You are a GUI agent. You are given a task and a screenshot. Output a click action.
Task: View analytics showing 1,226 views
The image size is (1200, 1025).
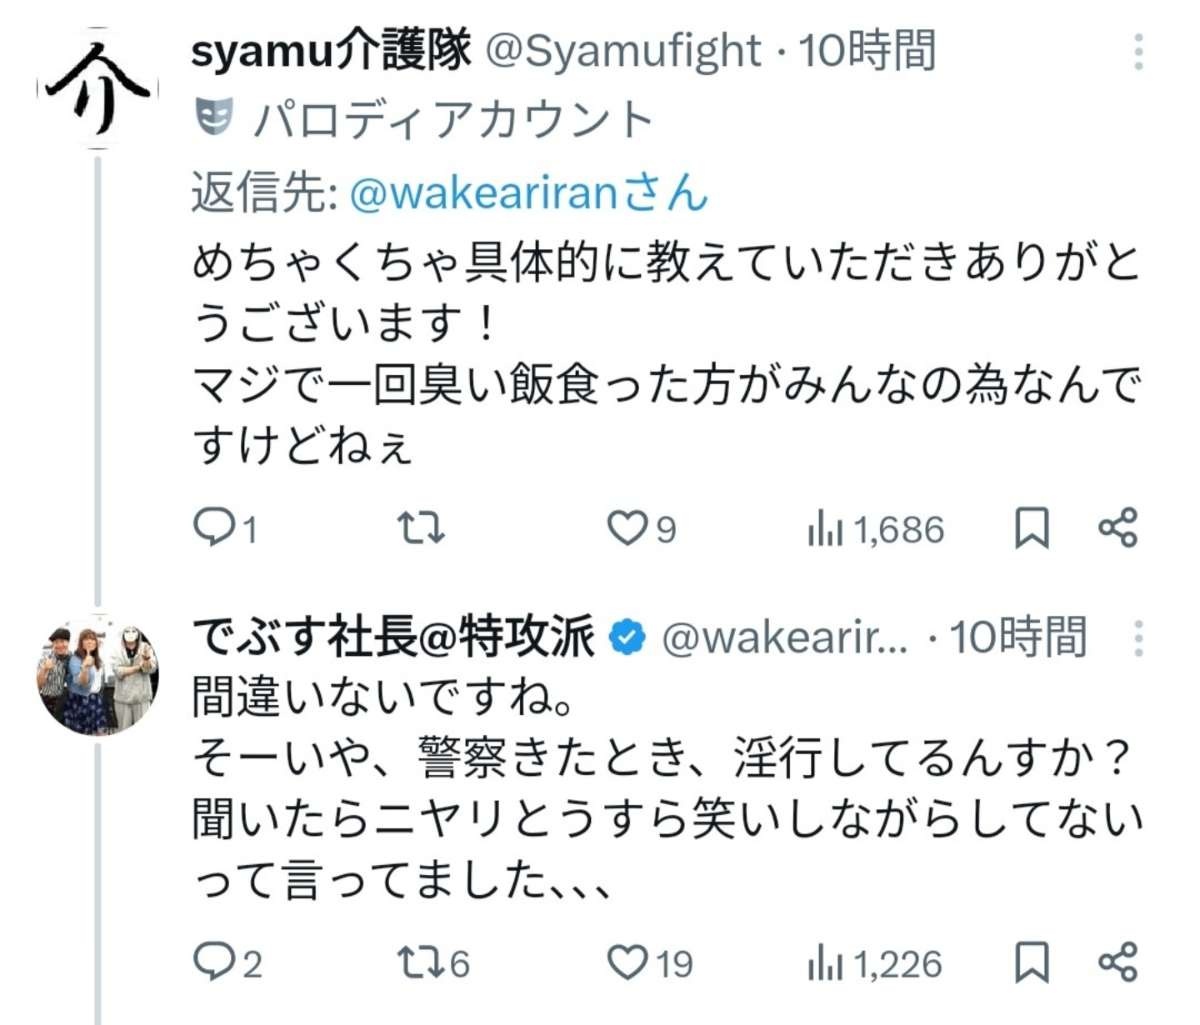coord(875,964)
